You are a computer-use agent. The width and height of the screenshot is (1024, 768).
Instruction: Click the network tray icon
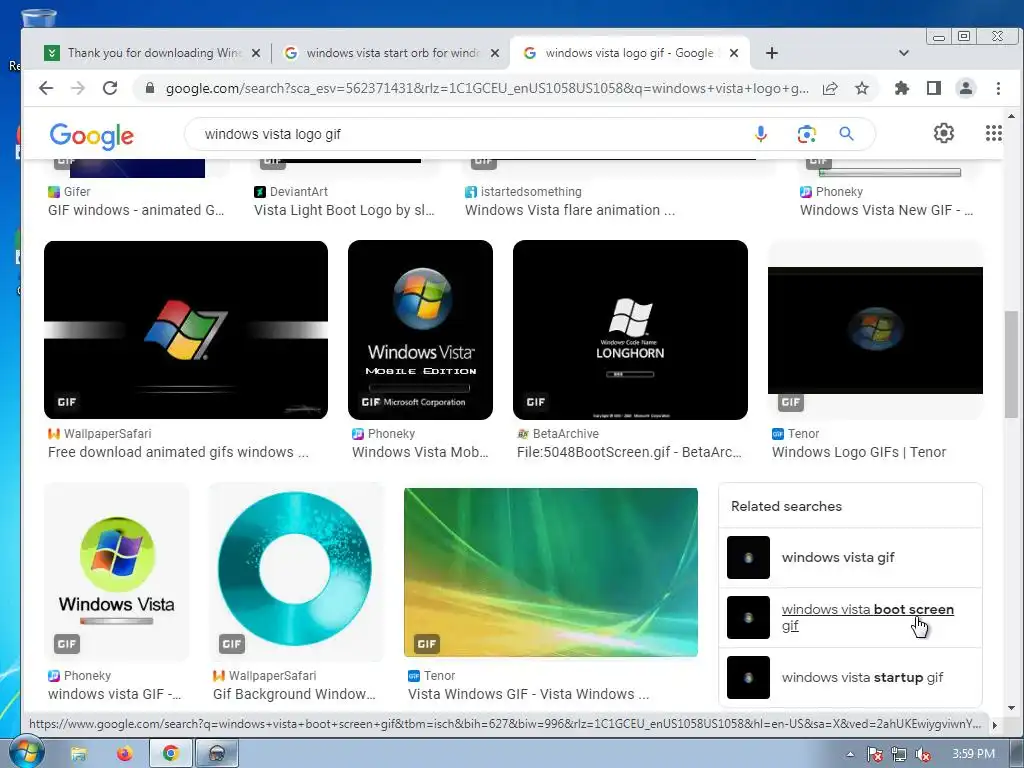899,754
